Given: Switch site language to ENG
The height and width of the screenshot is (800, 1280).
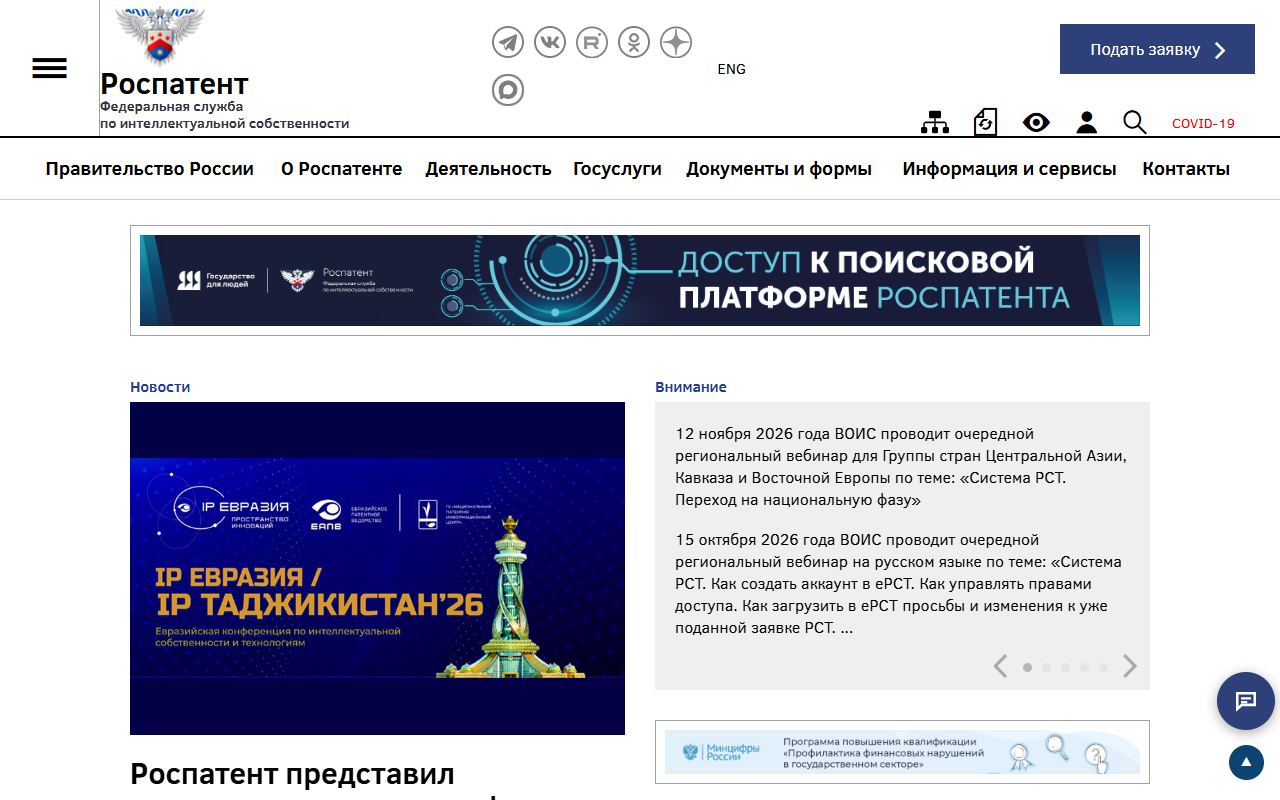Looking at the screenshot, I should pos(732,69).
